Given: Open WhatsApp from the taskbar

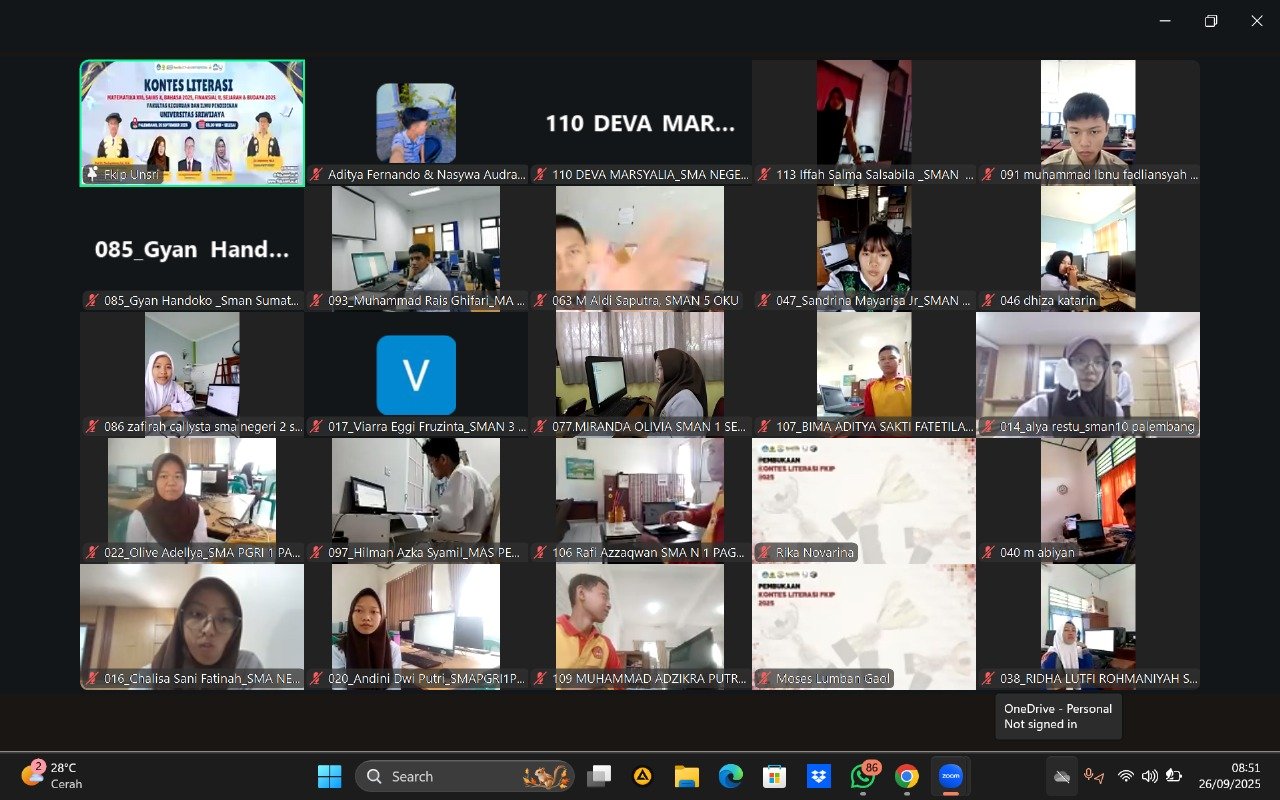Looking at the screenshot, I should click(x=862, y=776).
